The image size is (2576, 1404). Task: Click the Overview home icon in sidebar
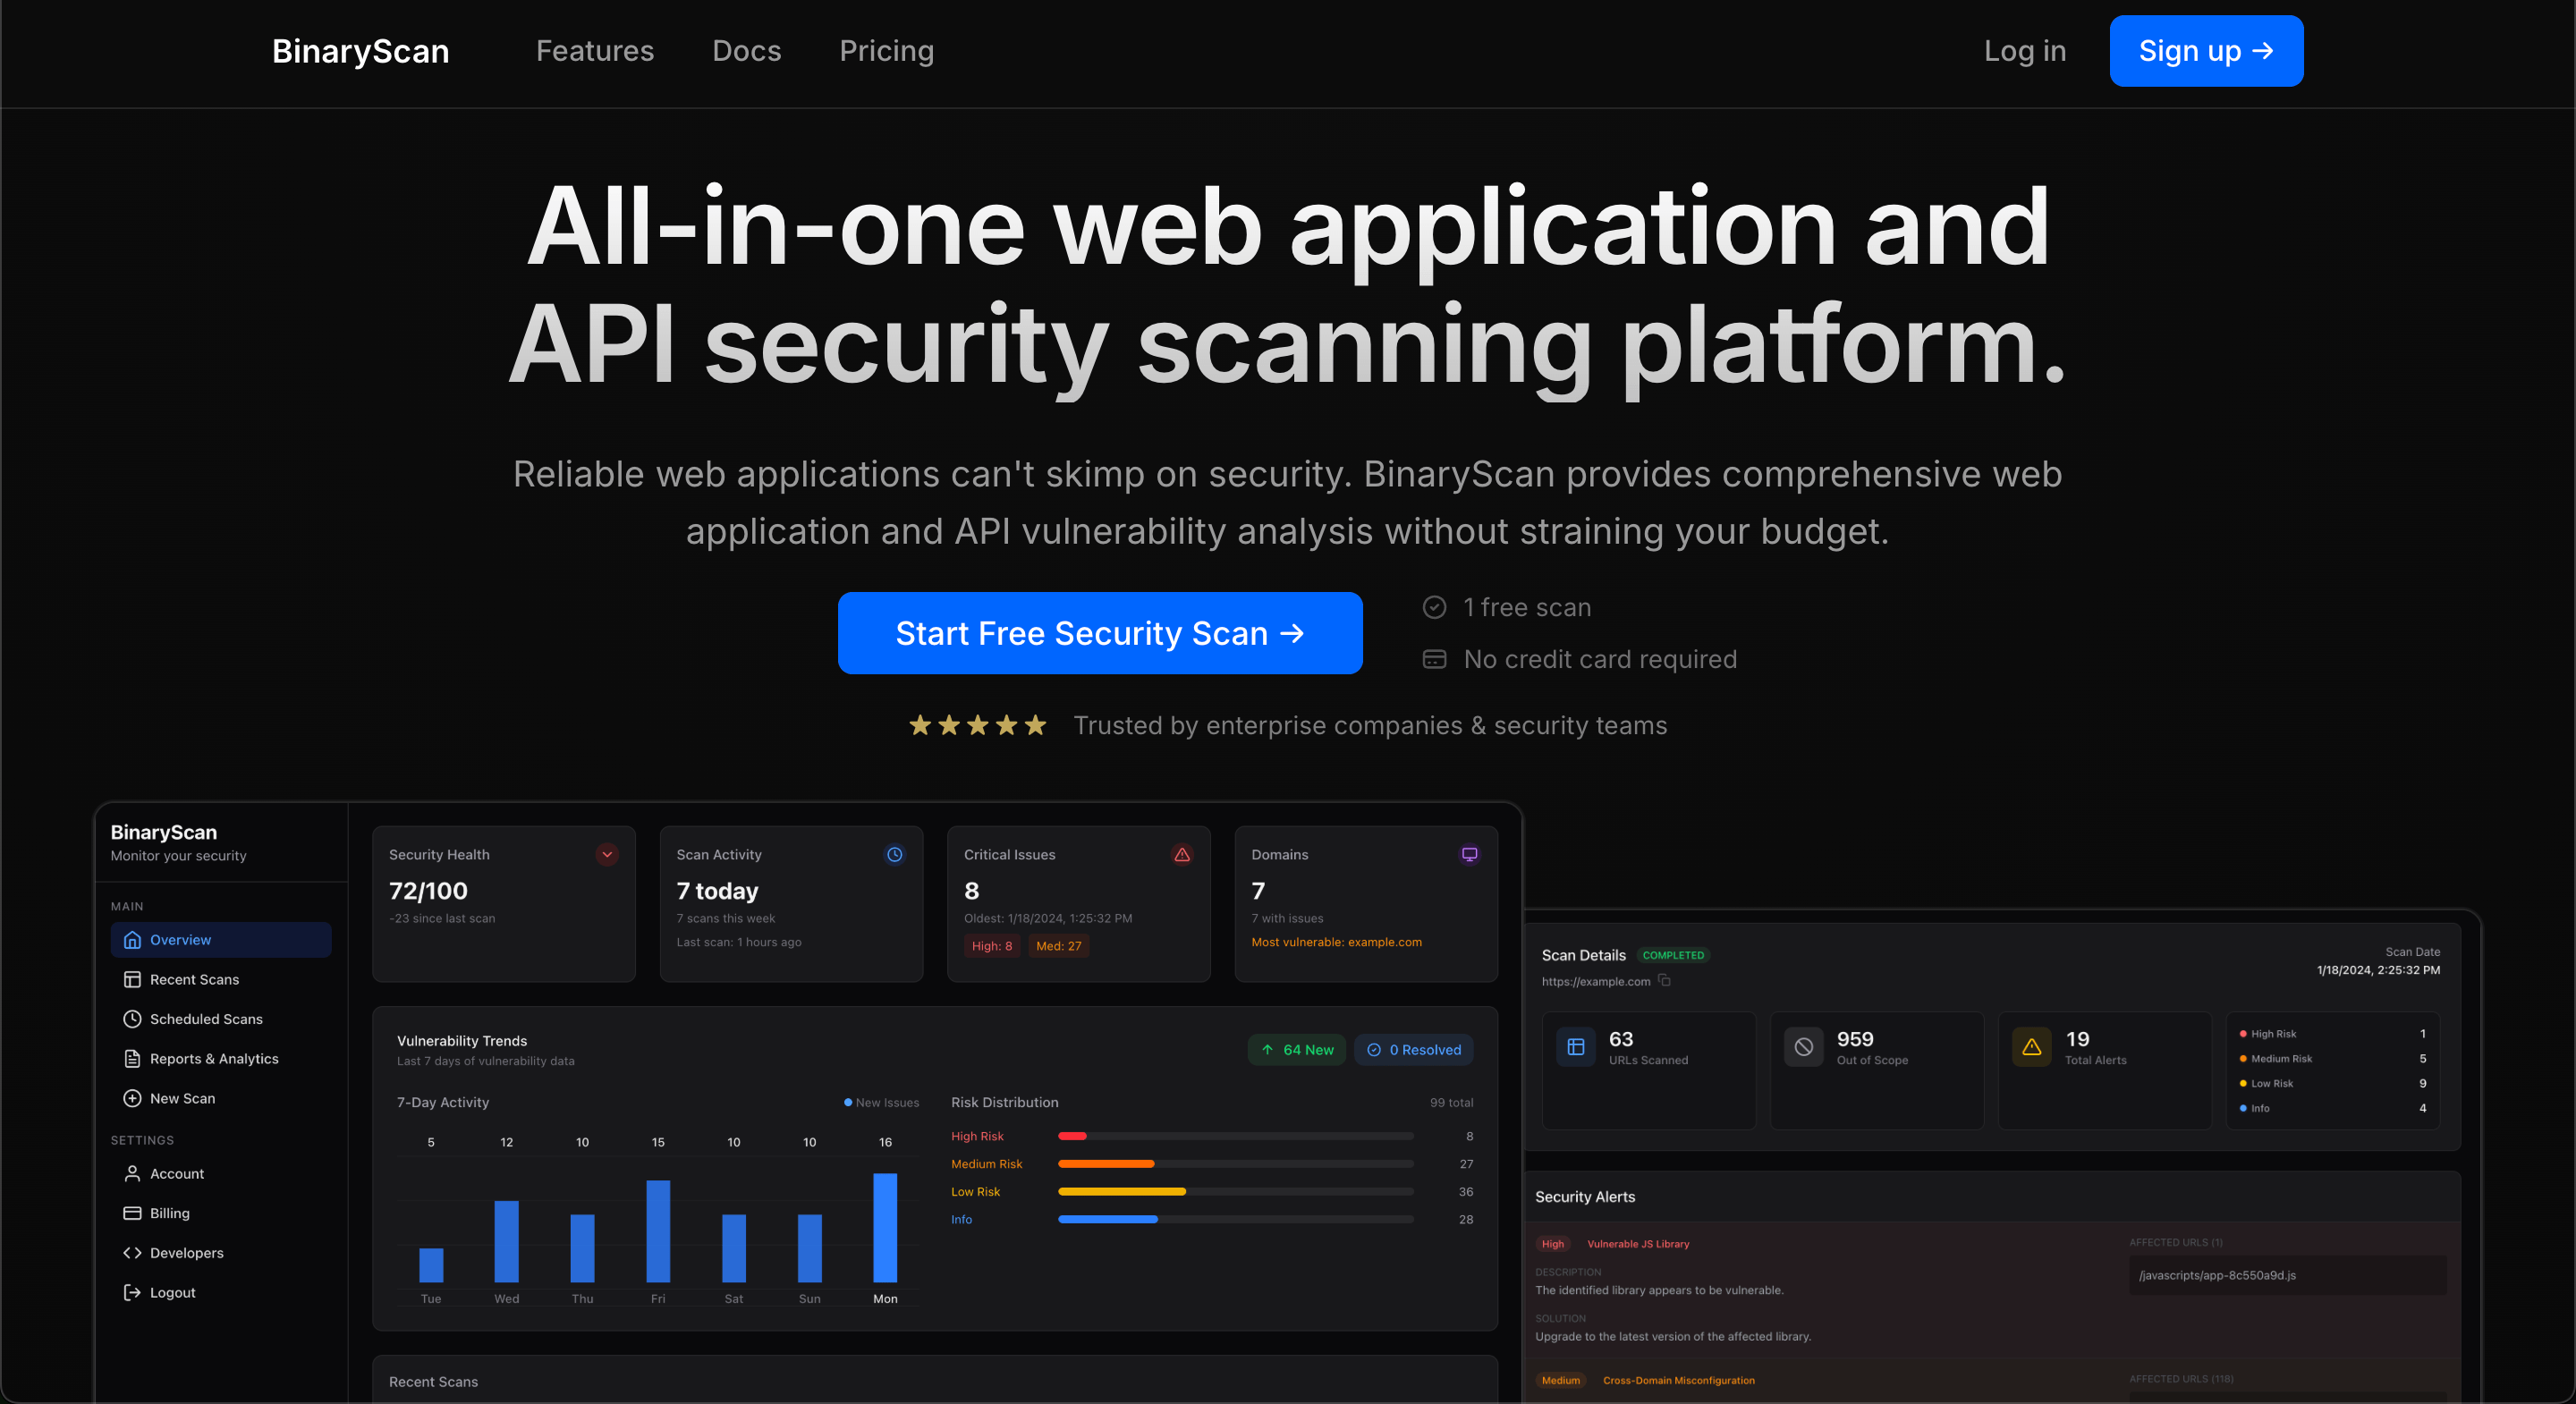click(x=132, y=940)
